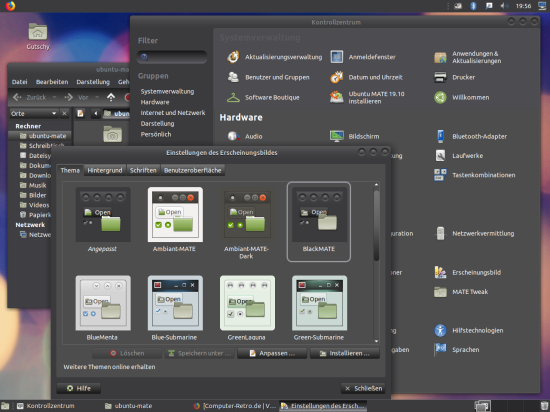Viewport: 550px width, 412px height.
Task: Open Zurück history dropdown arrow
Action: (x=54, y=97)
